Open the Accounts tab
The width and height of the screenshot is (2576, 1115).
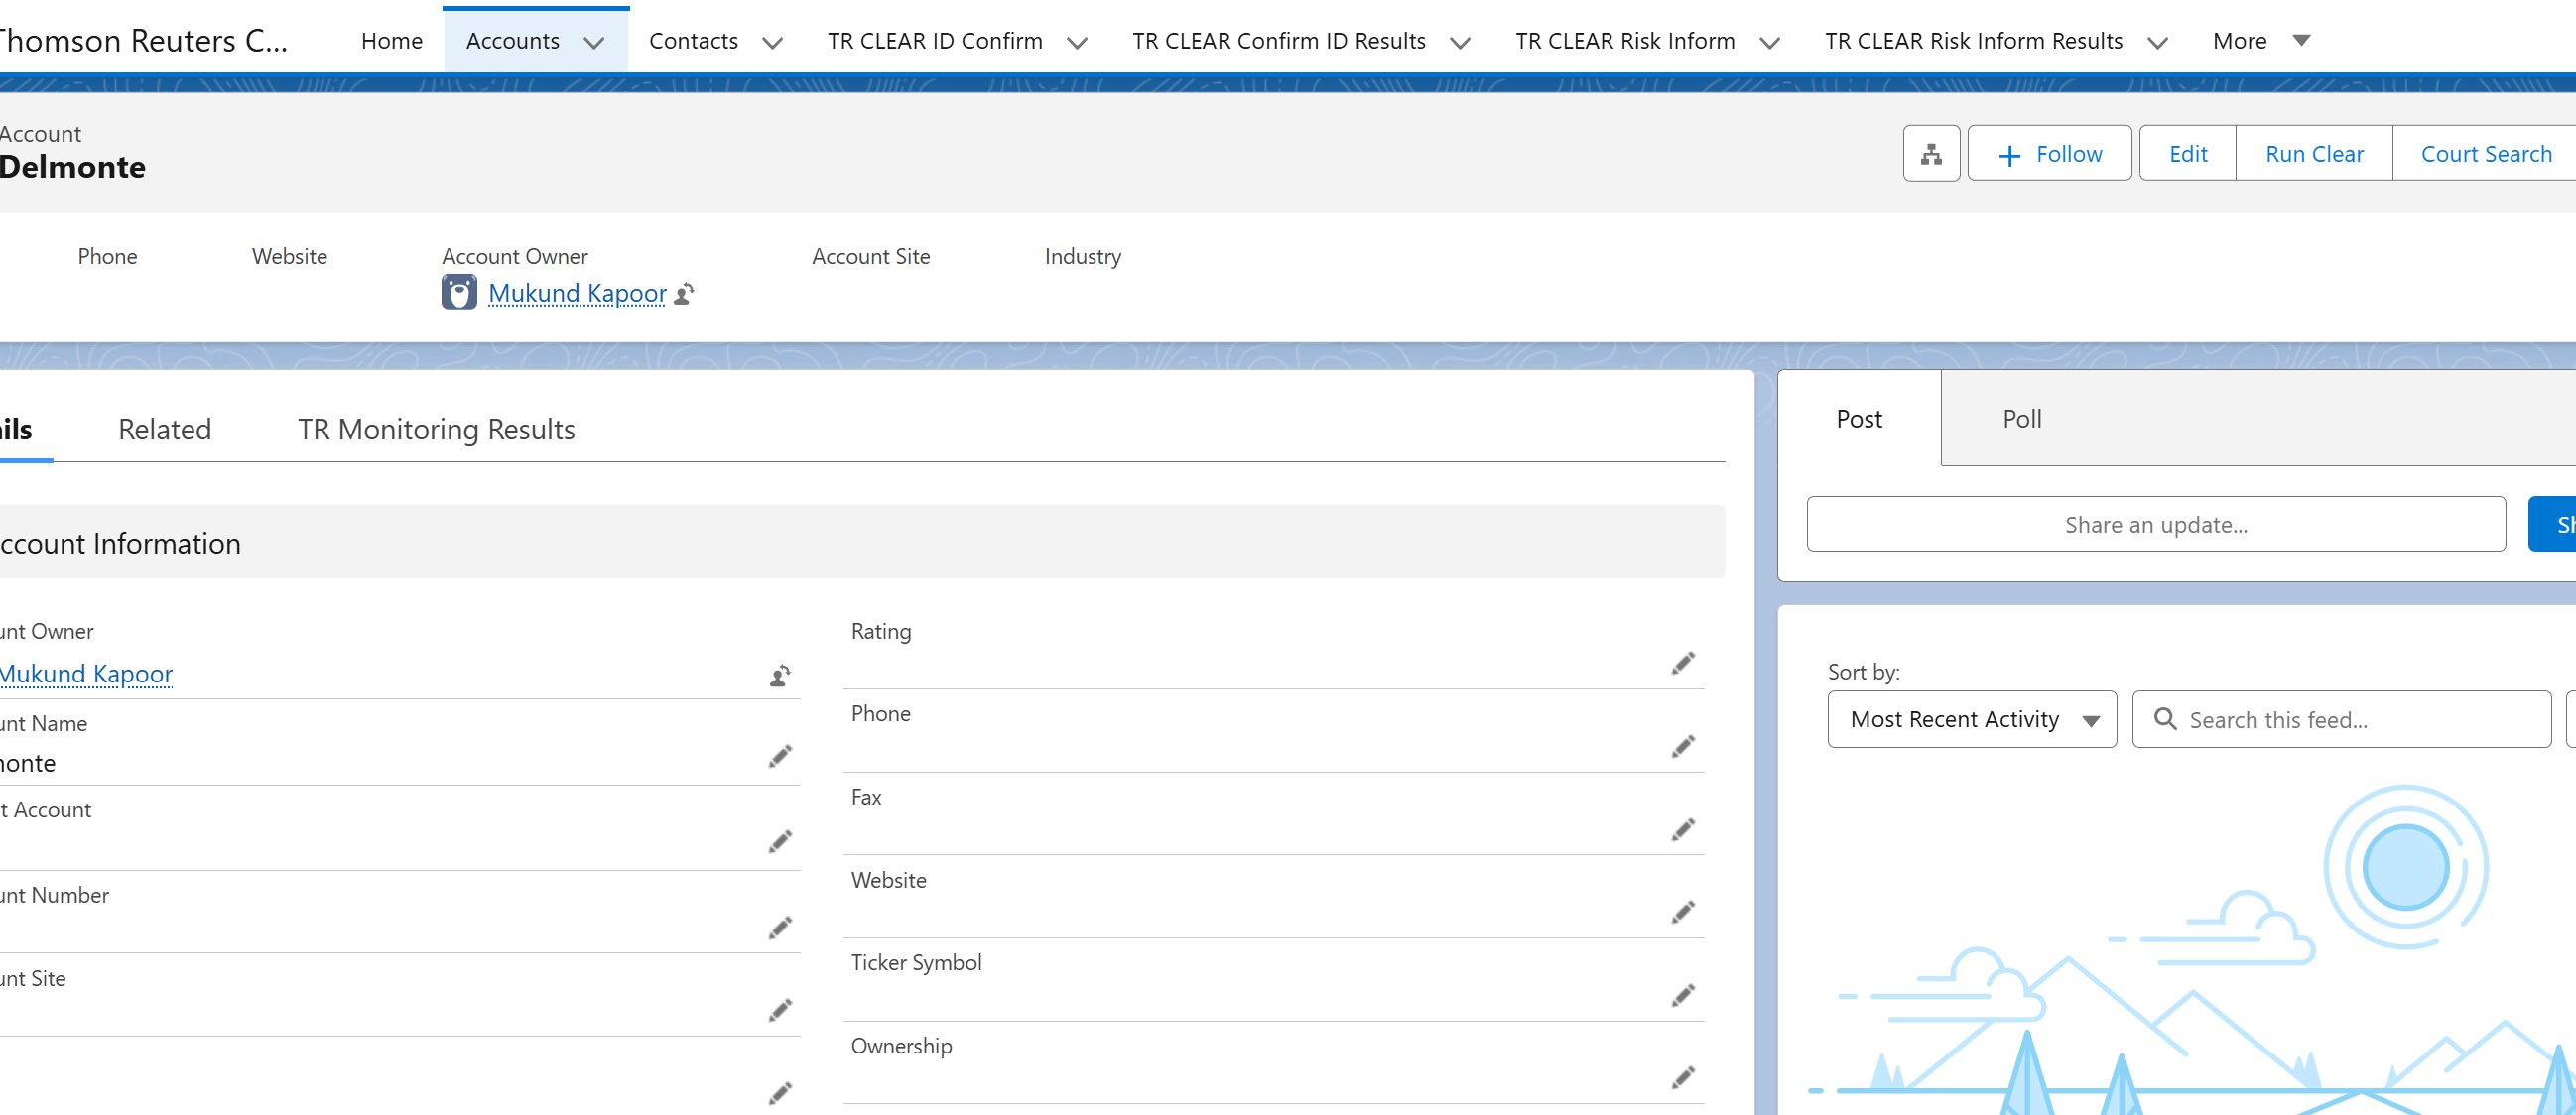(x=513, y=41)
